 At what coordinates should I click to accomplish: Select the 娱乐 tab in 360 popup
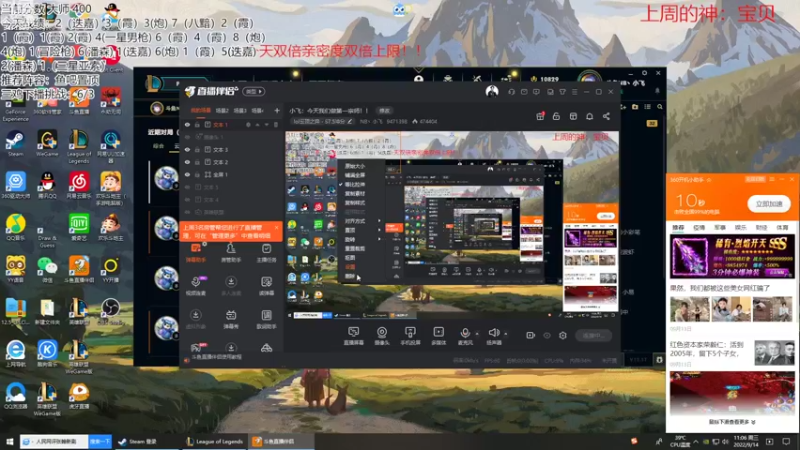pos(740,227)
